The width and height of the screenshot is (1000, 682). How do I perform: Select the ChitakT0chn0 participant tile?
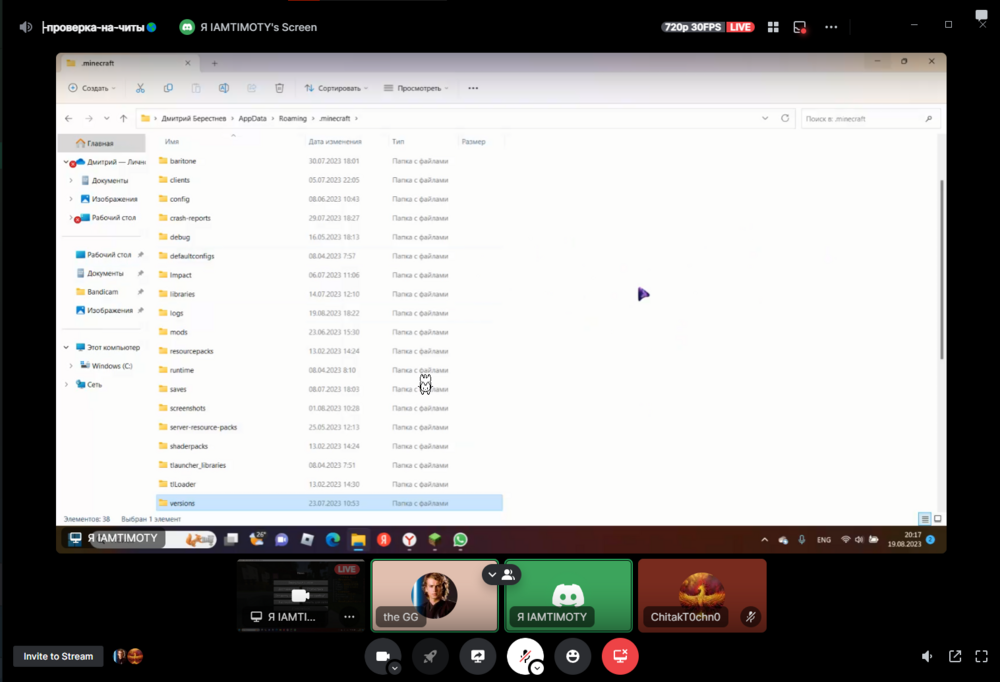702,595
